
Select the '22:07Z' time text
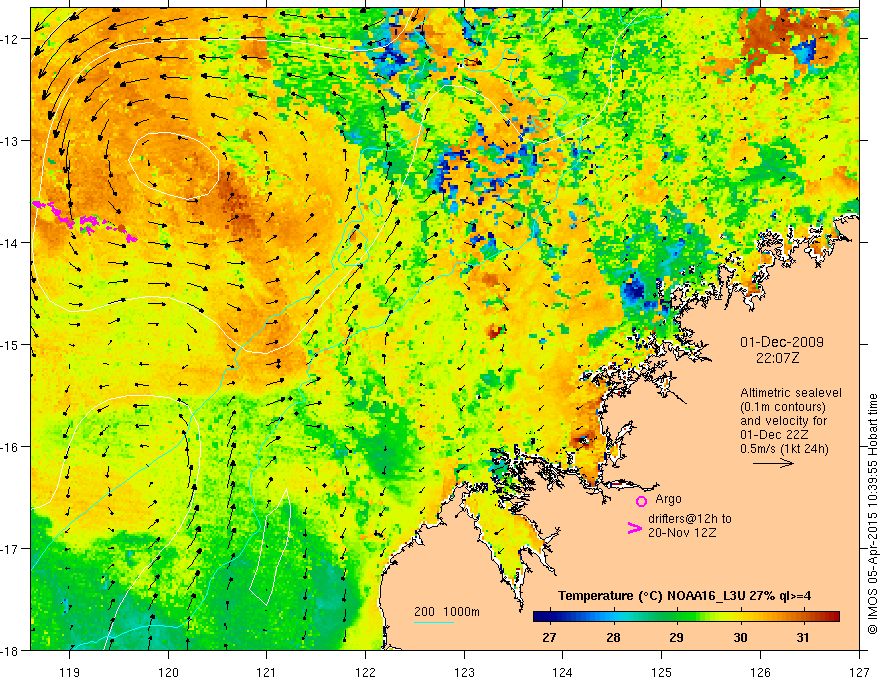[777, 358]
